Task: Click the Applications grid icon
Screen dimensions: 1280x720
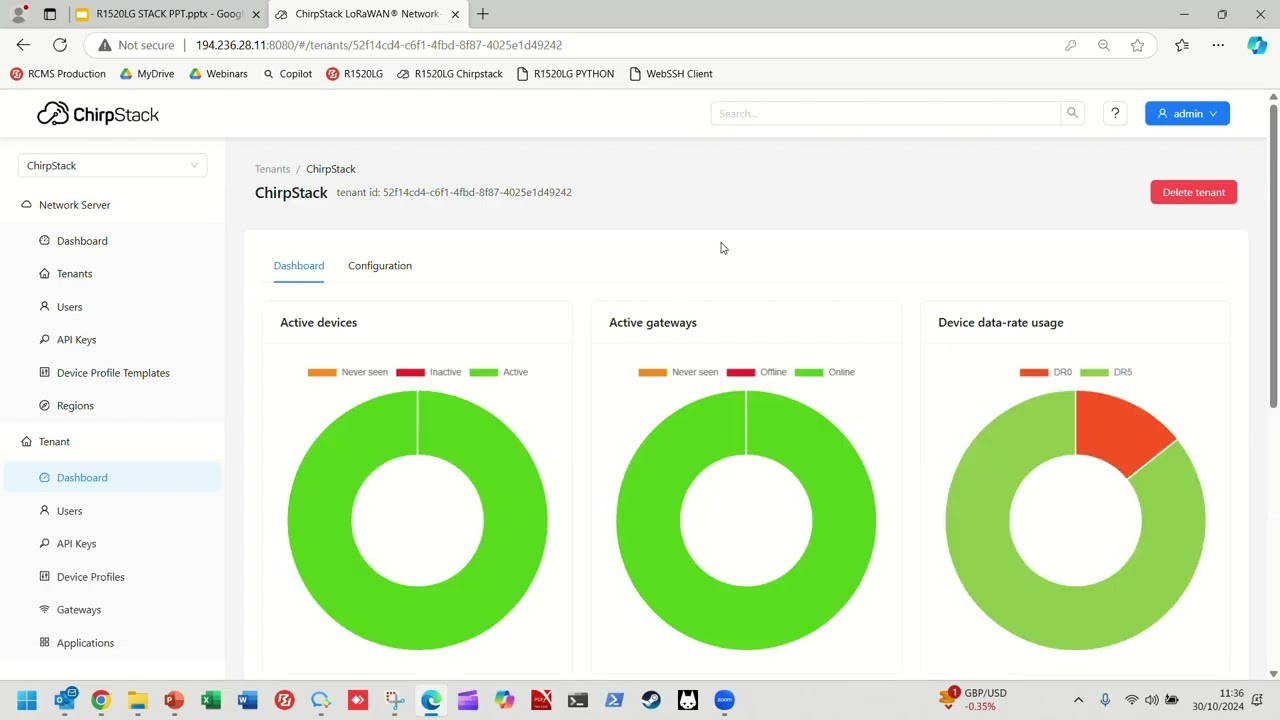Action: click(x=44, y=642)
